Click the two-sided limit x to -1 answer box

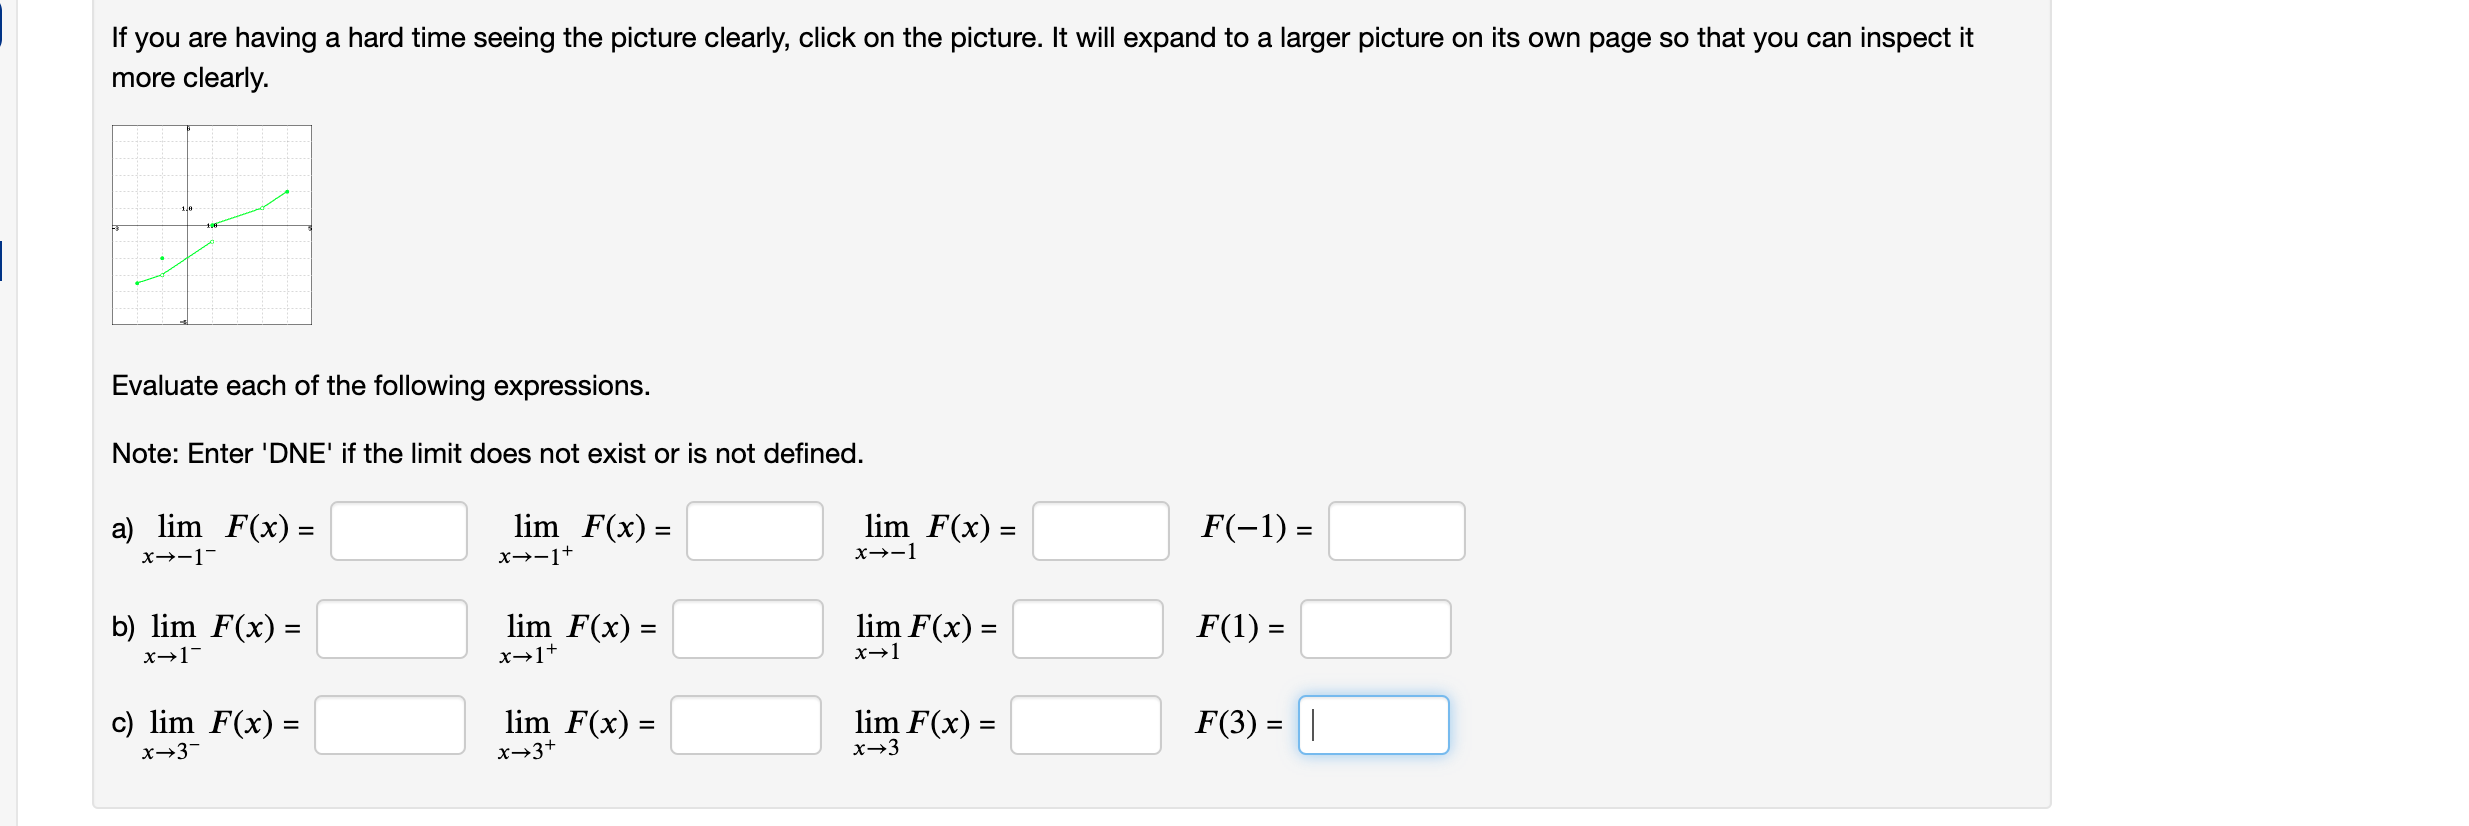(1100, 531)
